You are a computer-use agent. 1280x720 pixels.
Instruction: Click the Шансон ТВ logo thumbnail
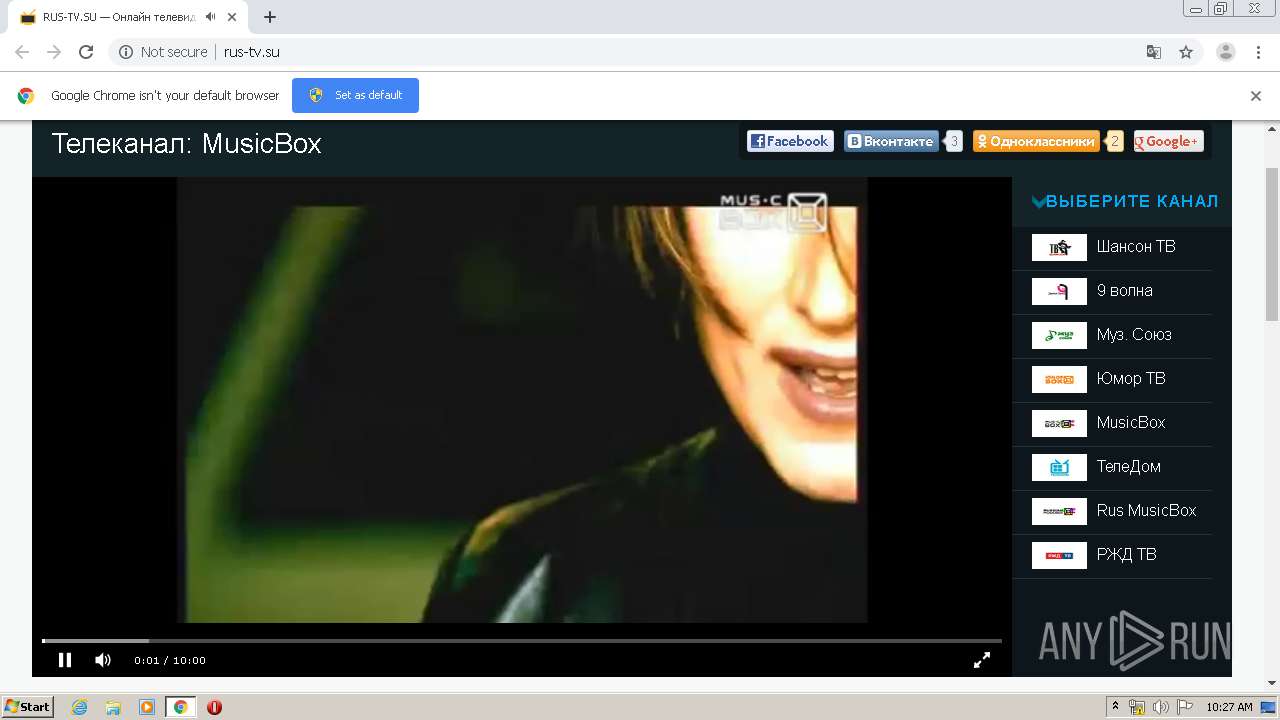(1059, 247)
